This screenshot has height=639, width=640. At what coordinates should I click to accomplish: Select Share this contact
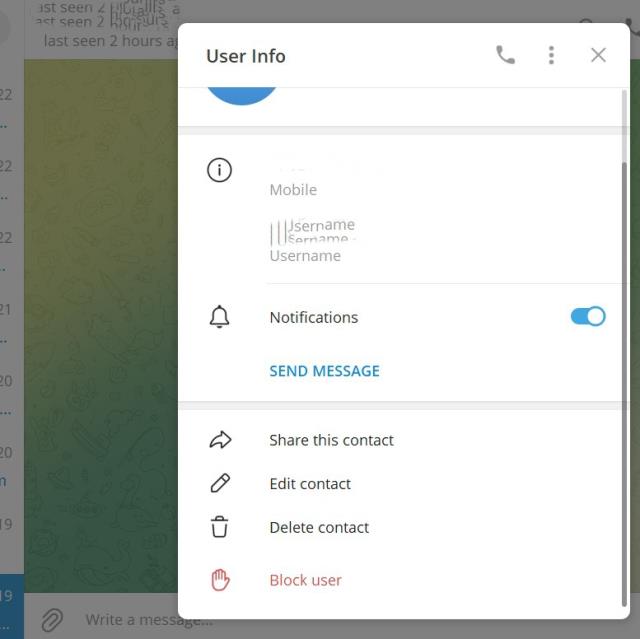[x=331, y=440]
